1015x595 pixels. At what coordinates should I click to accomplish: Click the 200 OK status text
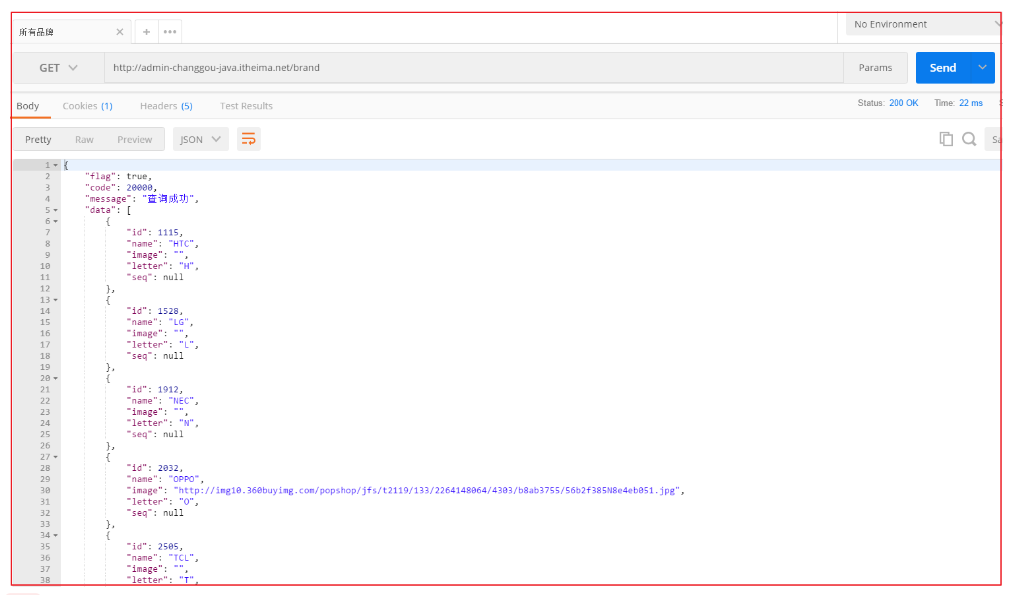904,103
